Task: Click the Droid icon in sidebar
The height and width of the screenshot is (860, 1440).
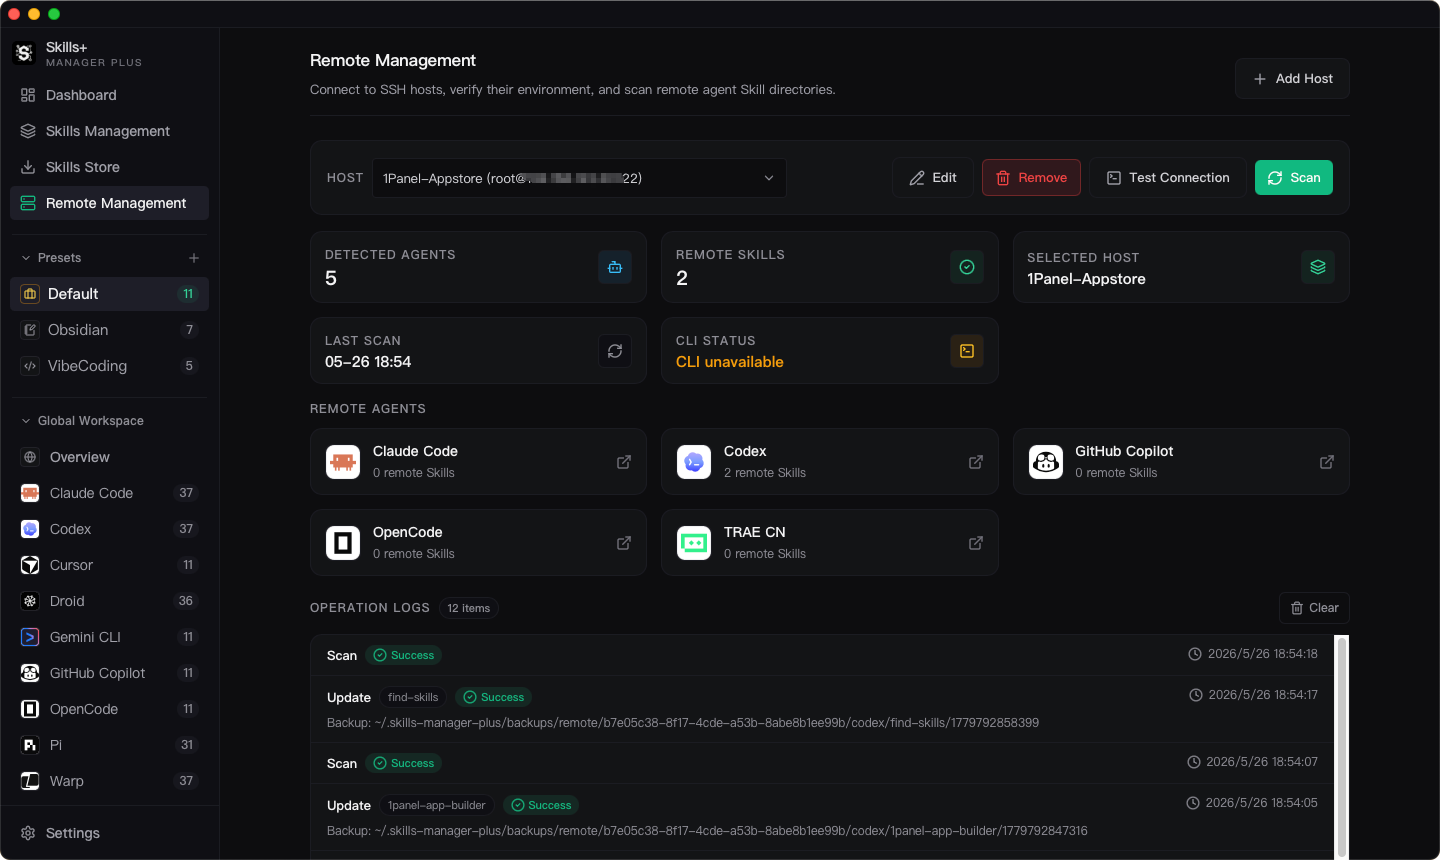Action: (30, 601)
